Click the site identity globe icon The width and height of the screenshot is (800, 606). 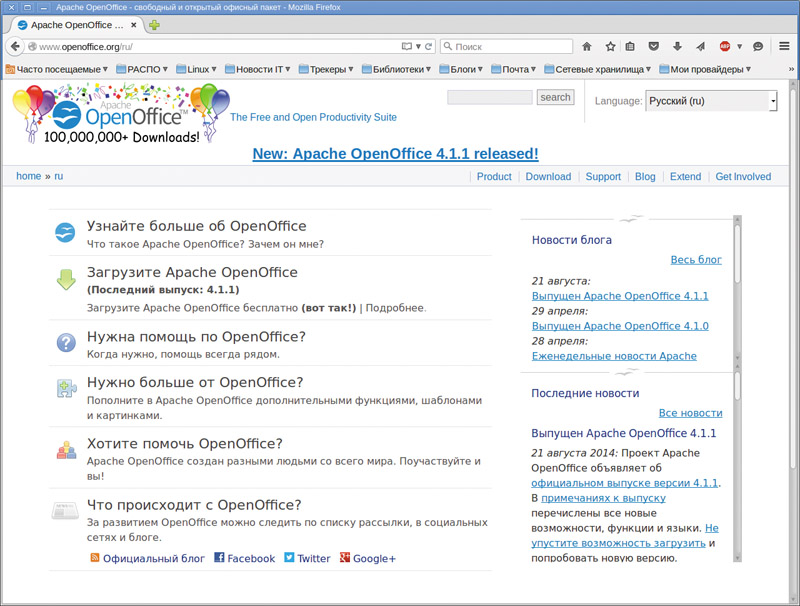tap(32, 46)
